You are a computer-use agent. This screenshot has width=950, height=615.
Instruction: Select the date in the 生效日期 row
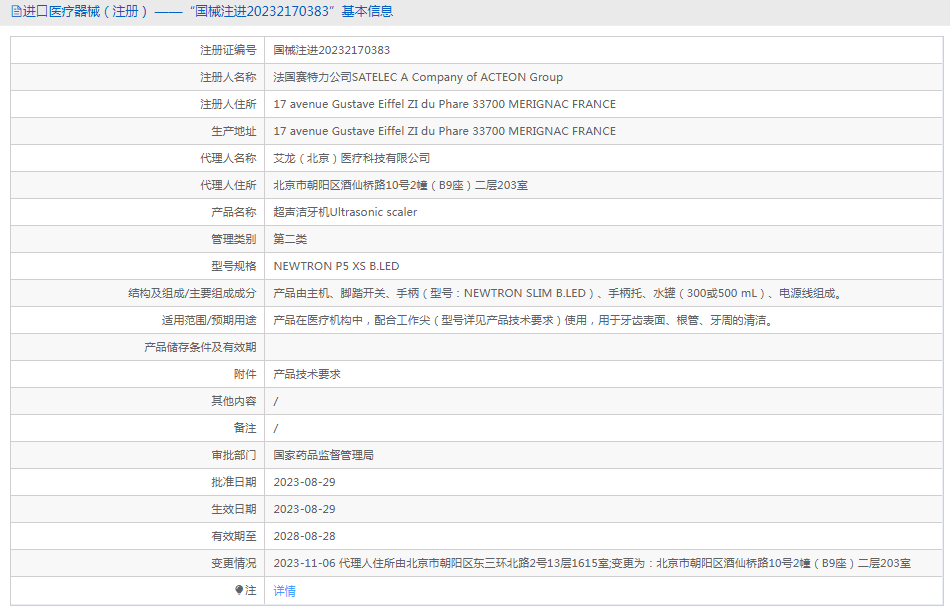pos(305,509)
